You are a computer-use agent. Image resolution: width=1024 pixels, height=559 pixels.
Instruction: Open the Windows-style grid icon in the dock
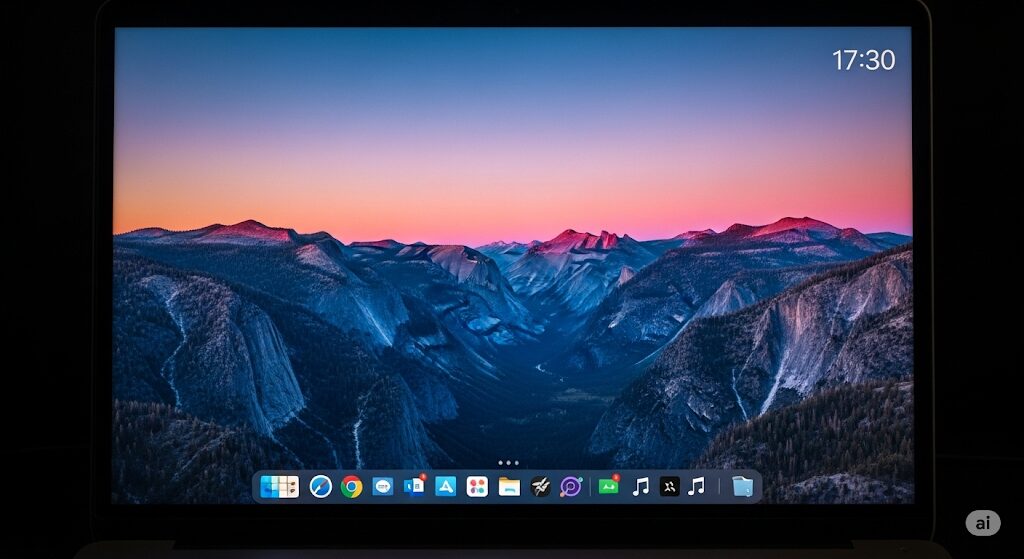[280, 487]
